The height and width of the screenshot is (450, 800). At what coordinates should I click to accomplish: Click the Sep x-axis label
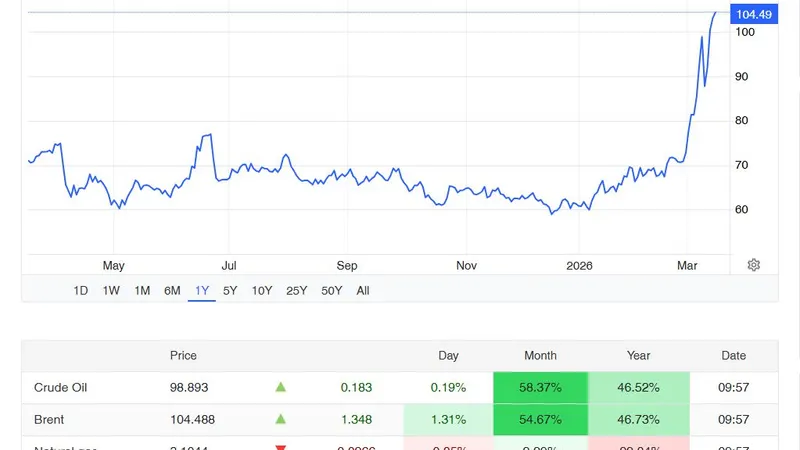tap(347, 266)
